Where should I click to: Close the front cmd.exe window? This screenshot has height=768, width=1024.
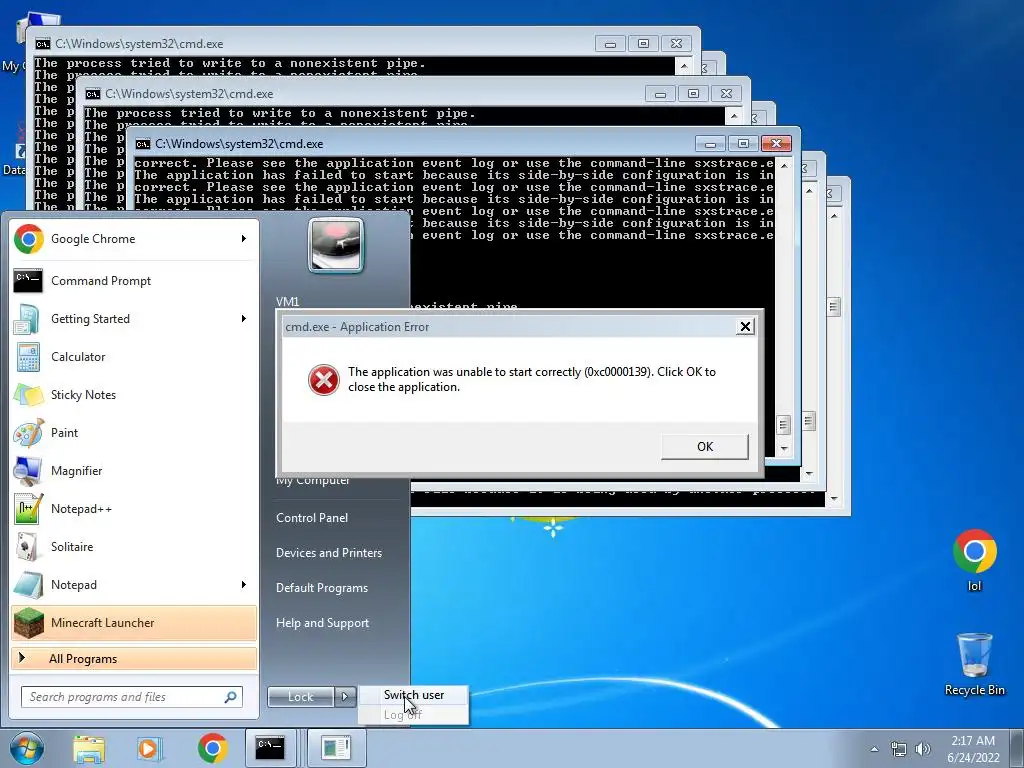776,144
